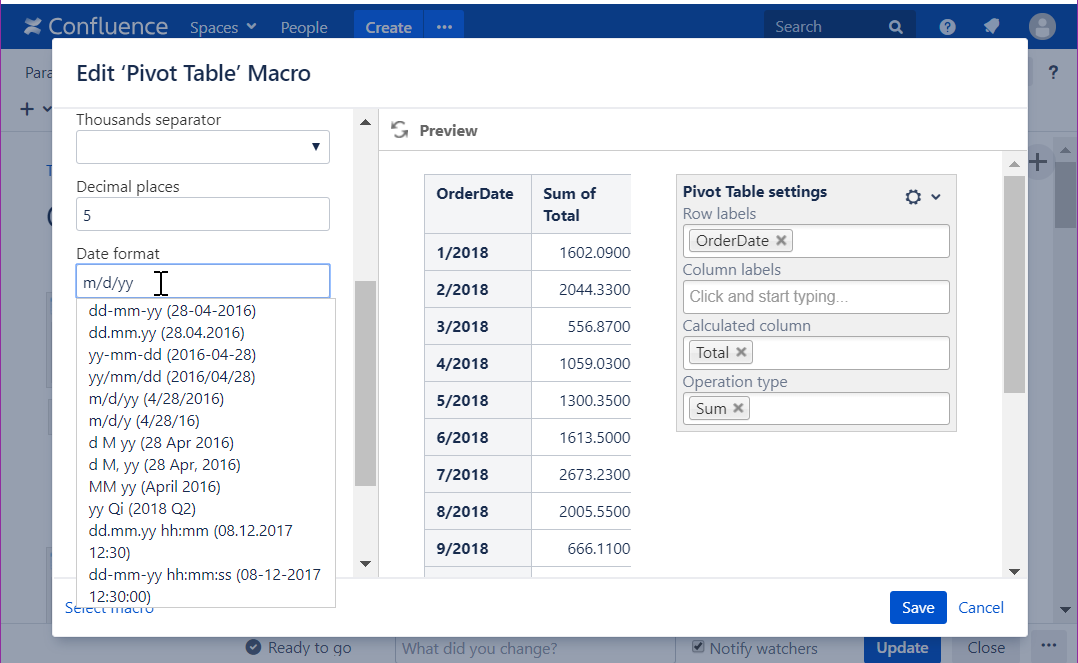1078x663 pixels.
Task: Open the user profile avatar
Action: click(x=1042, y=27)
